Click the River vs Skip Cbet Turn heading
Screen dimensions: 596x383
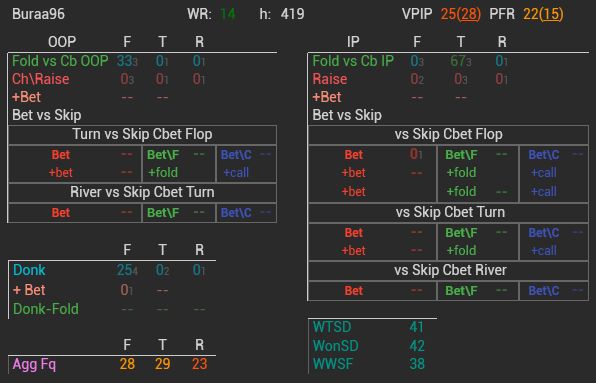pos(142,192)
